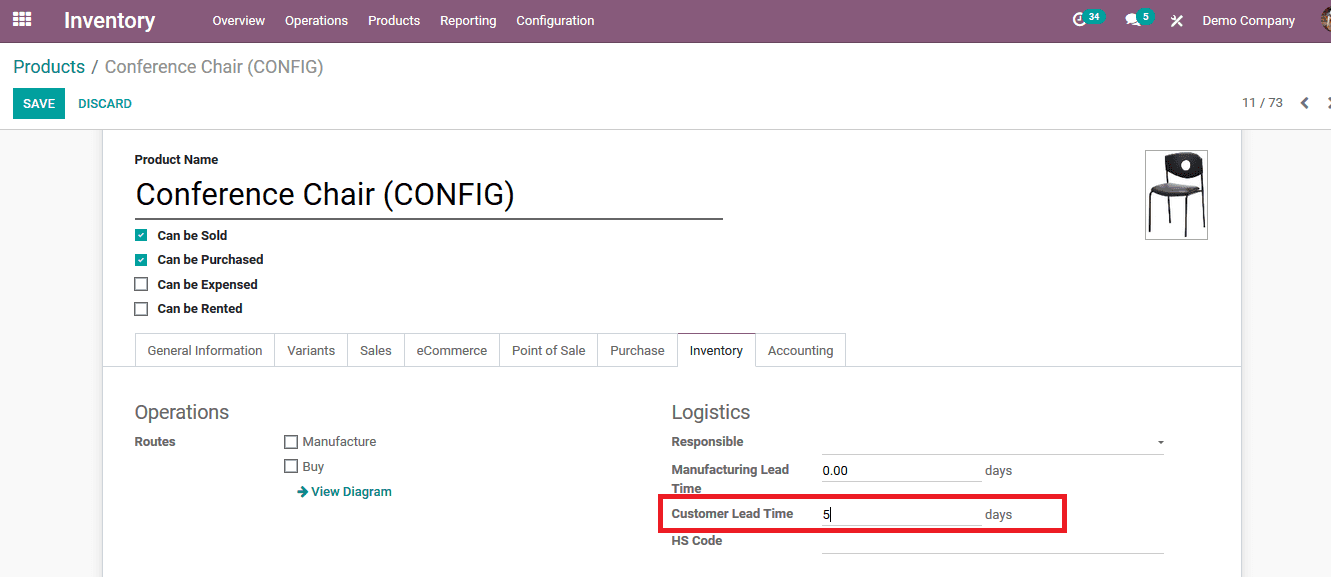Check the Manufacture route checkbox

(x=291, y=442)
